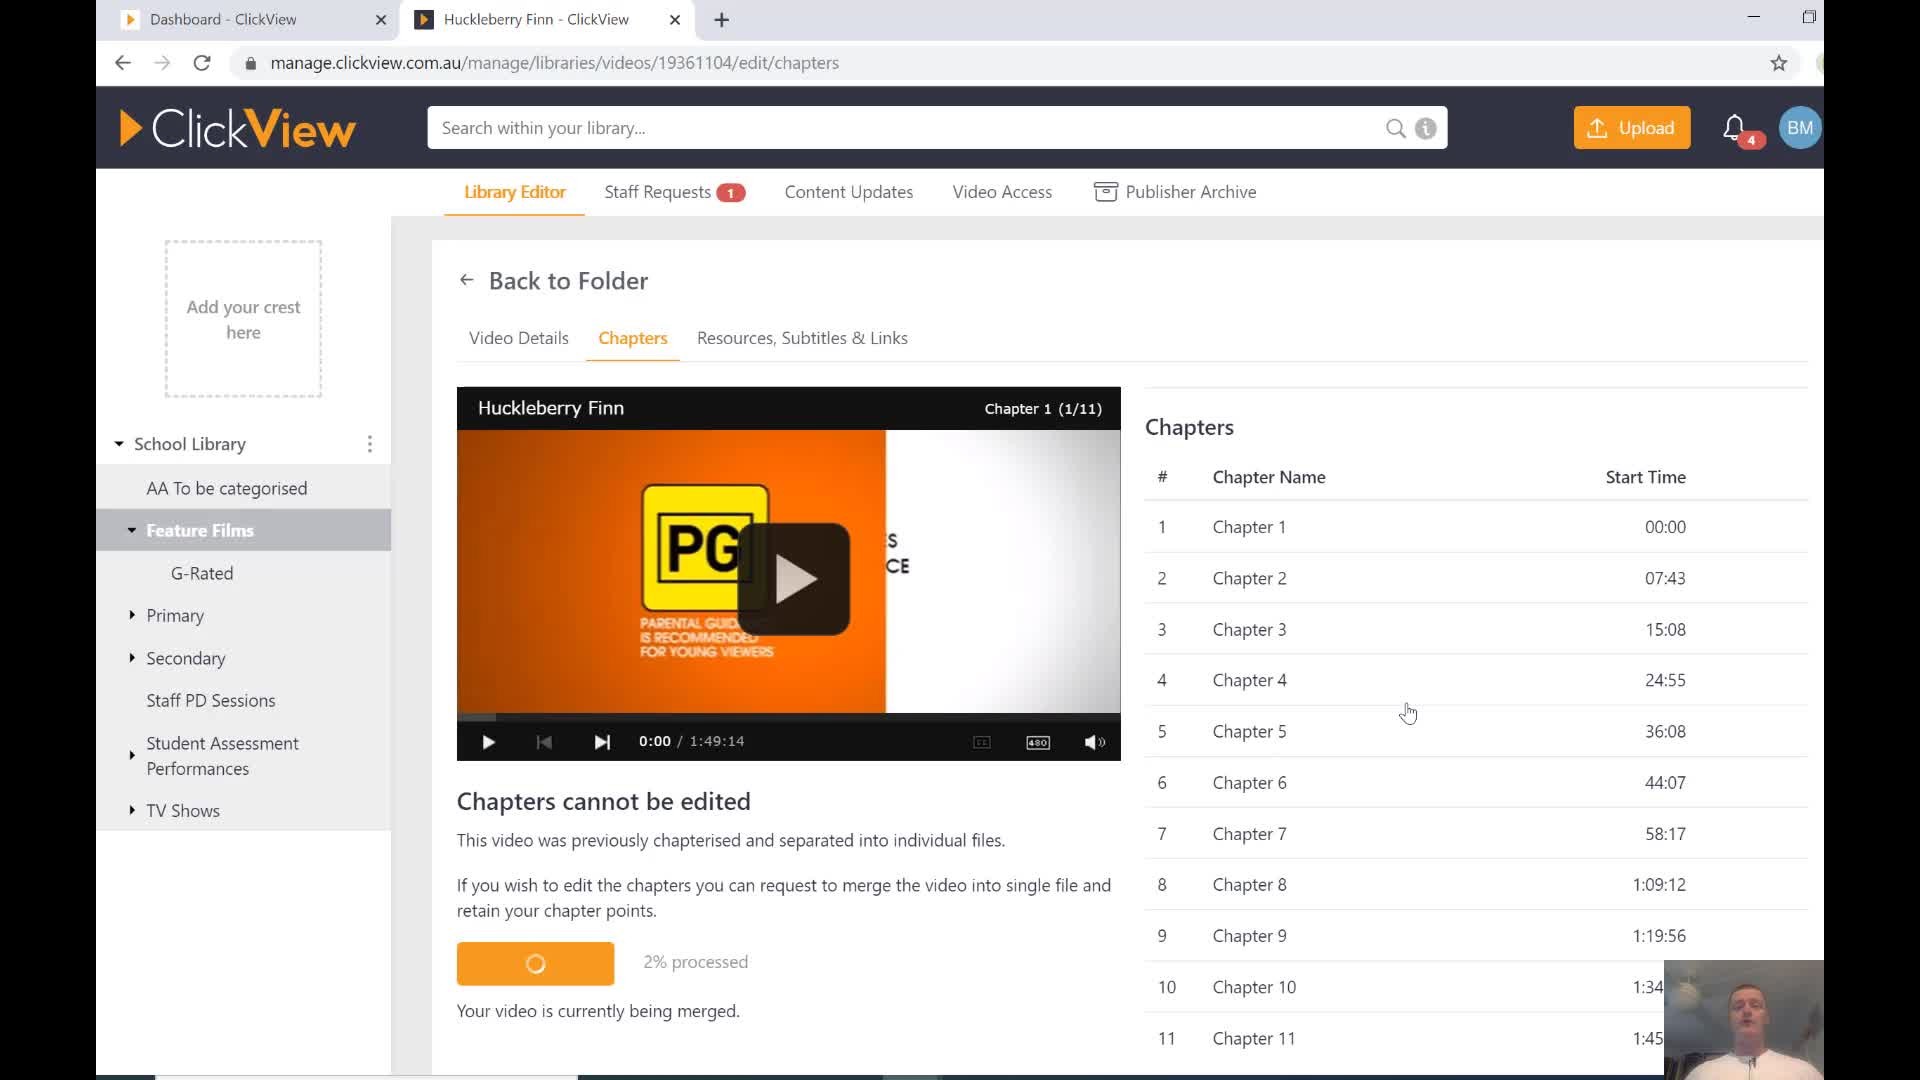Select Chapter 3 row
Image resolution: width=1920 pixels, height=1080 pixels.
(1476, 629)
